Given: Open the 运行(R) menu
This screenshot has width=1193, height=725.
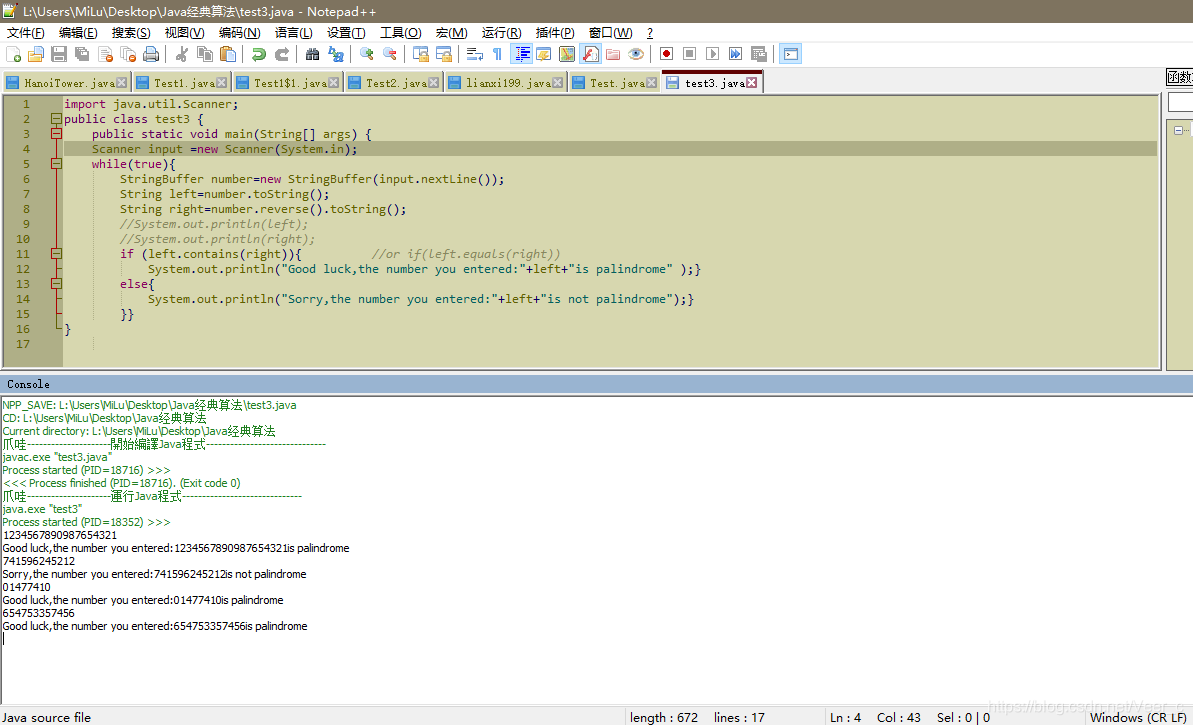Looking at the screenshot, I should click(501, 33).
